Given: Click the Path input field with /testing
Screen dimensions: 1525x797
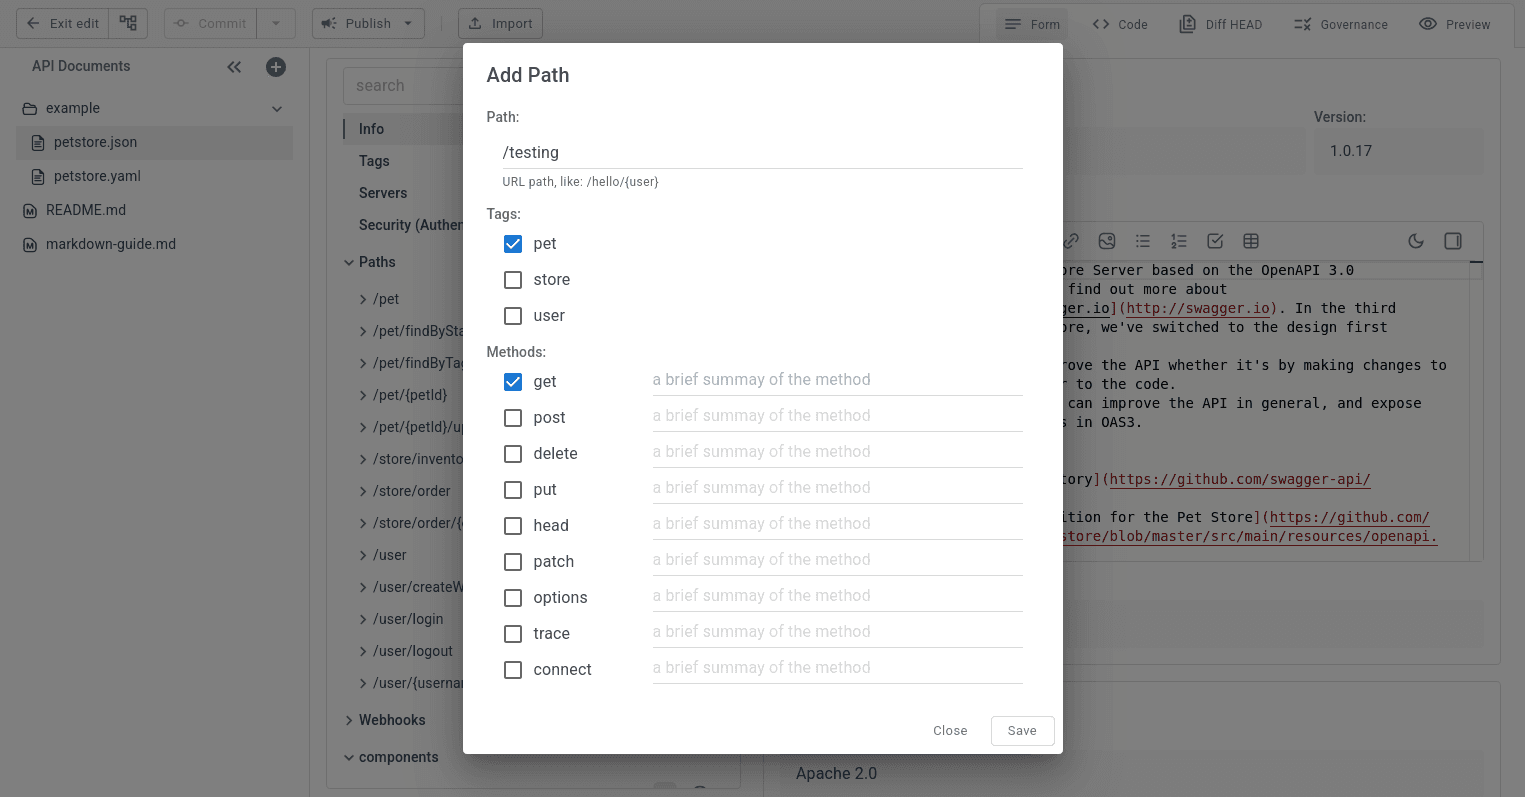Looking at the screenshot, I should click(762, 152).
